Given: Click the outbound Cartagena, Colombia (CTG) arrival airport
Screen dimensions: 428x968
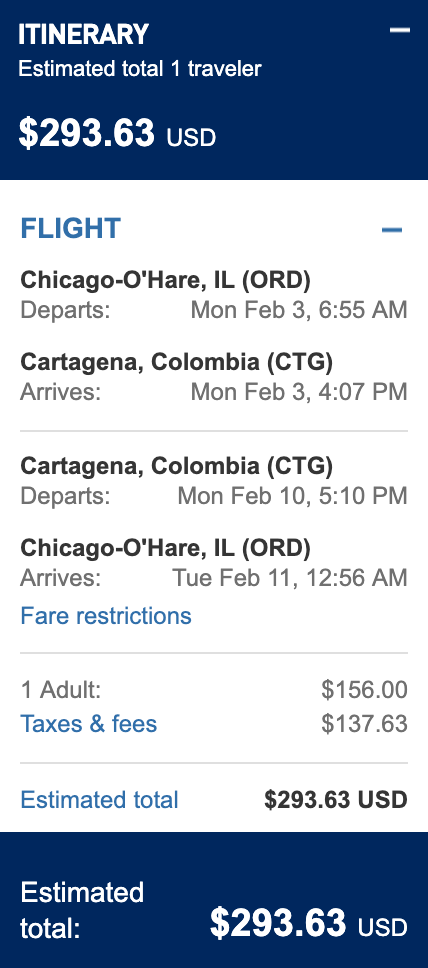Looking at the screenshot, I should pyautogui.click(x=177, y=362).
